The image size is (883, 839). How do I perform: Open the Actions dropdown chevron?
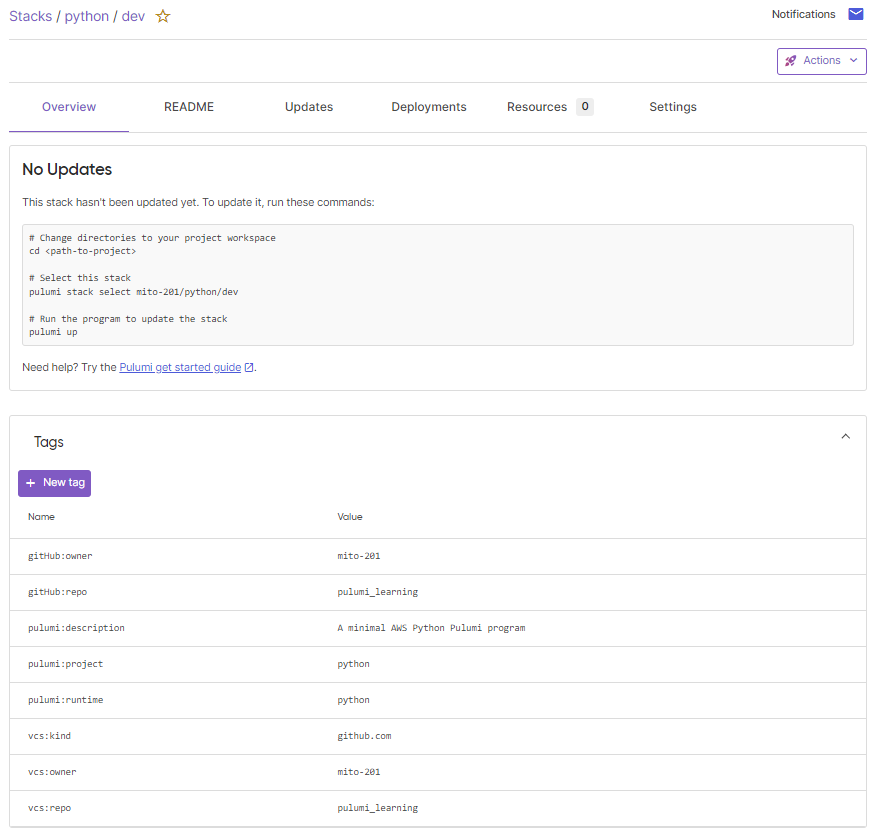pos(854,60)
